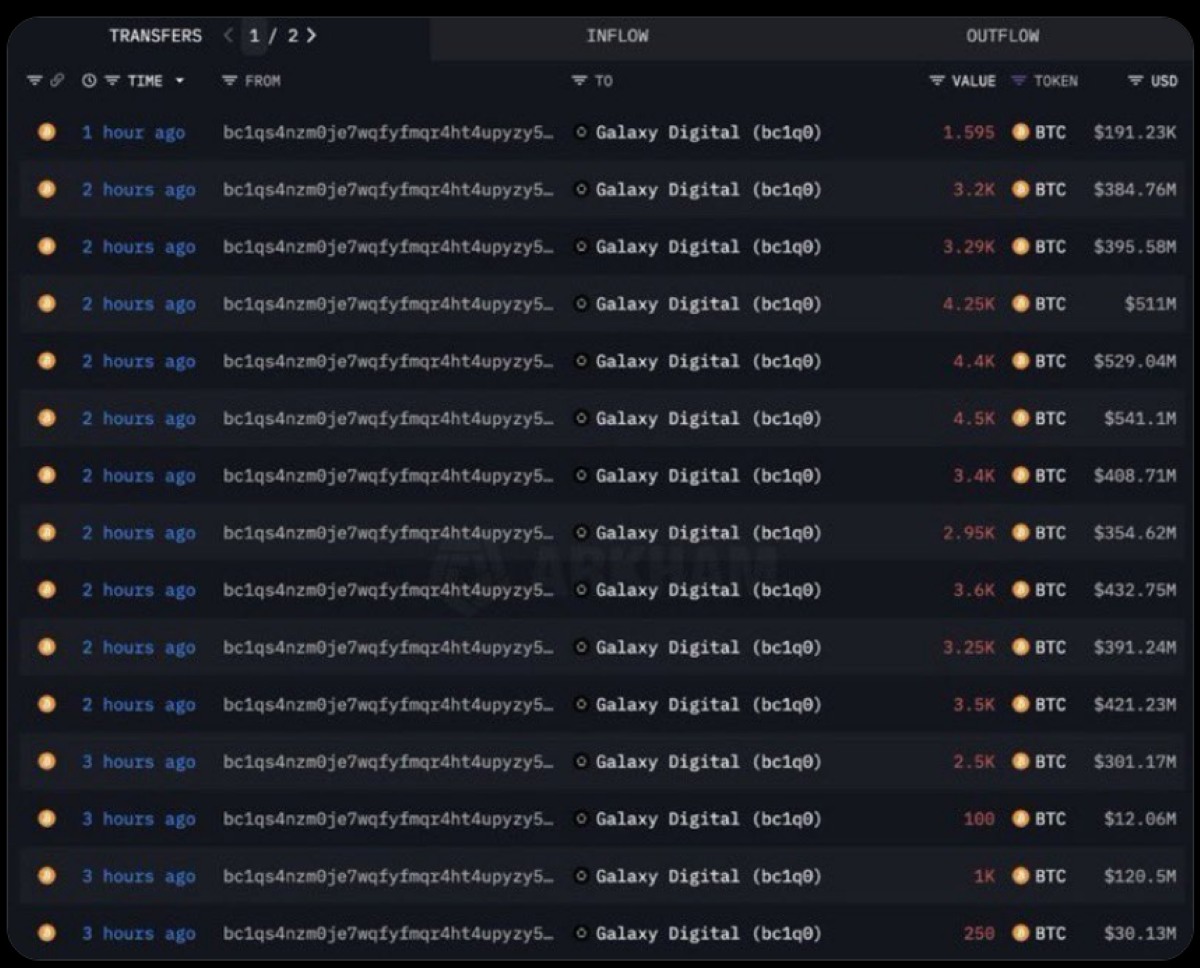1200x968 pixels.
Task: Click the $529.04M USD amount
Action: pos(1135,361)
